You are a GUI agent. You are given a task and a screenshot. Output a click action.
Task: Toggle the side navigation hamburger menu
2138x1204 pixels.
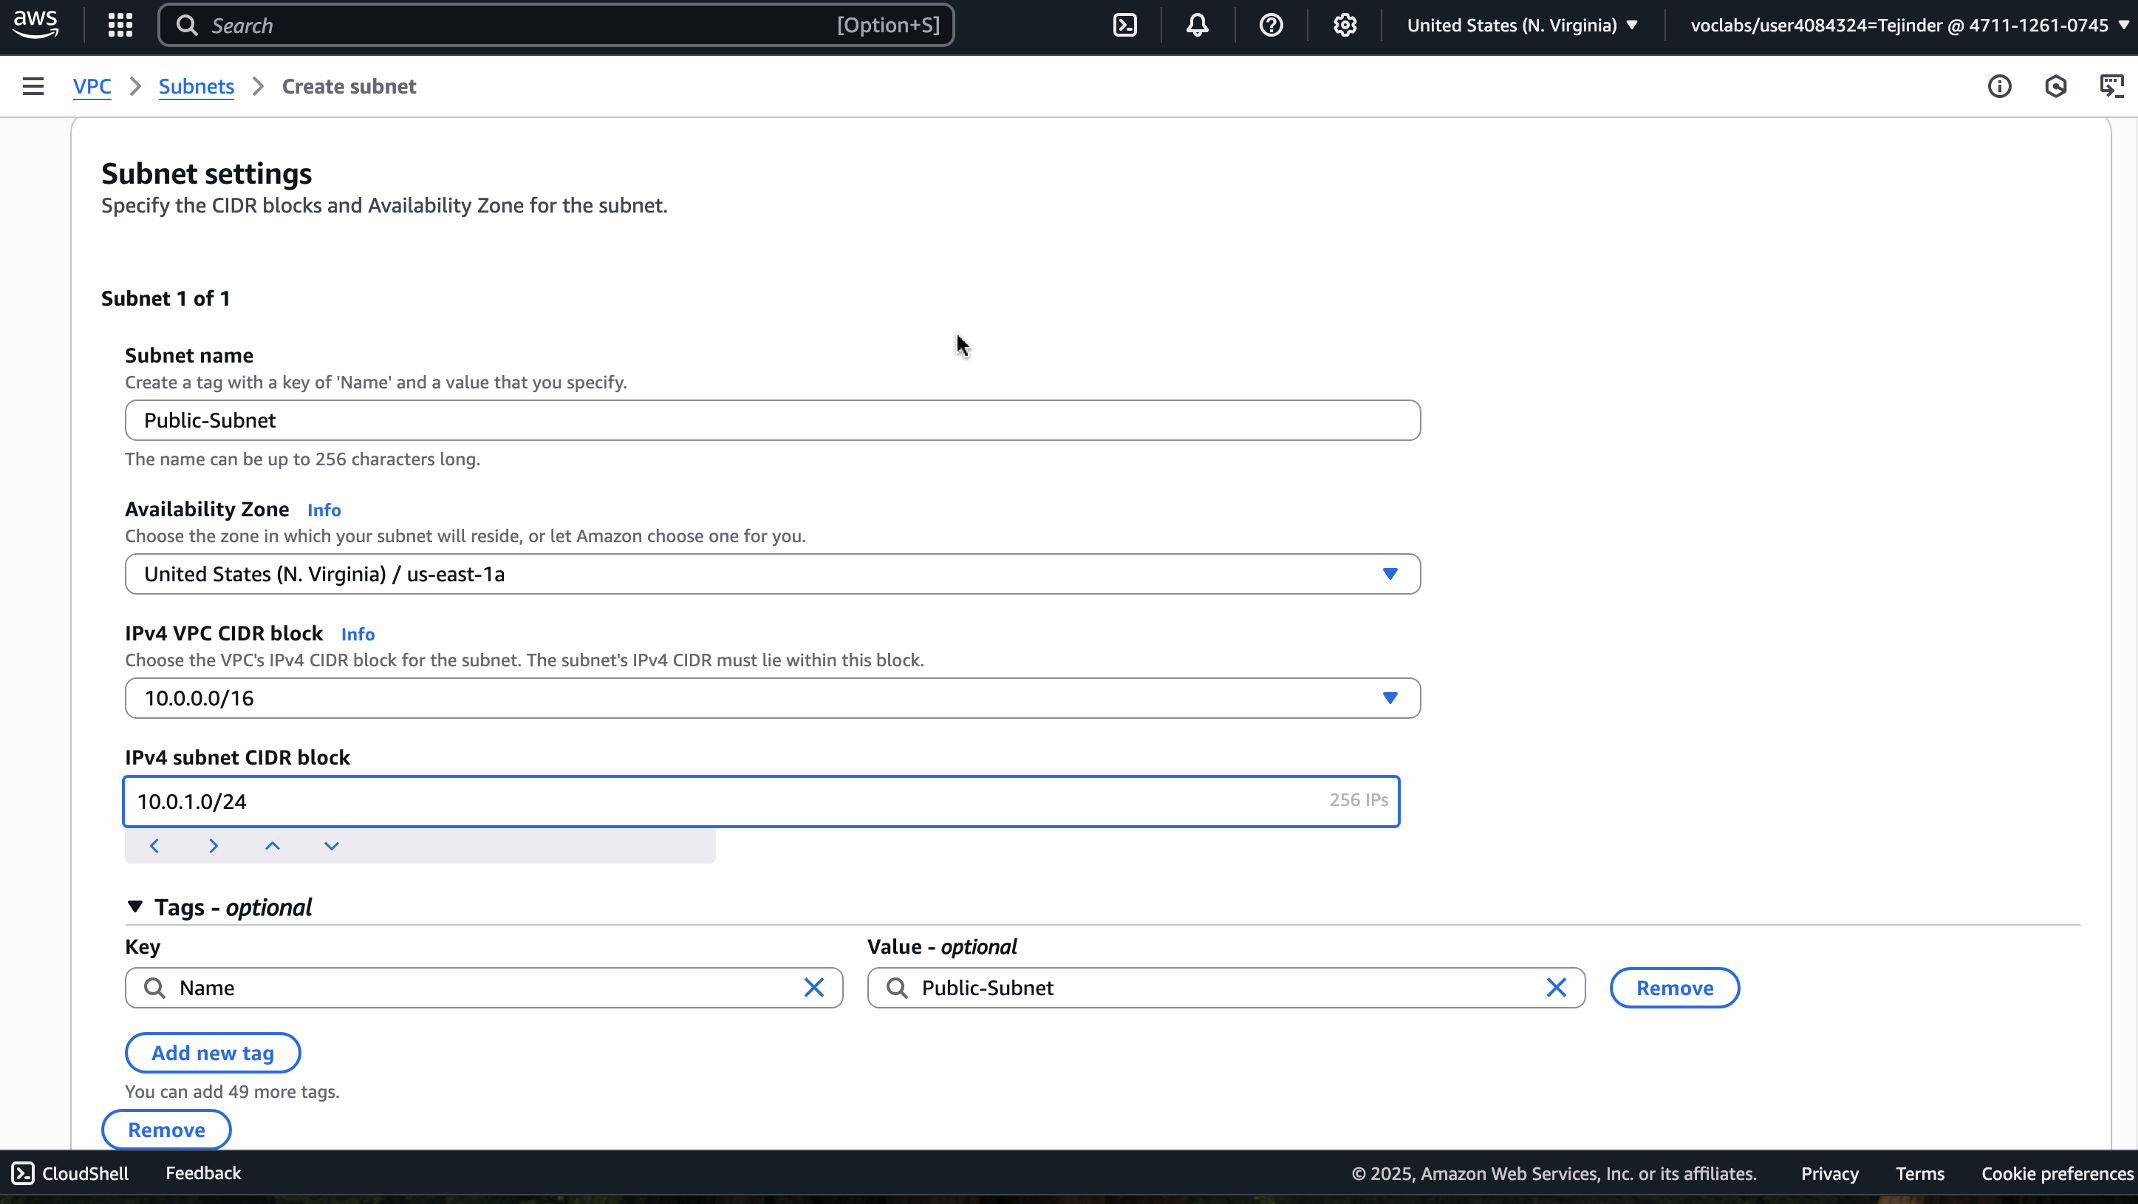click(x=33, y=86)
